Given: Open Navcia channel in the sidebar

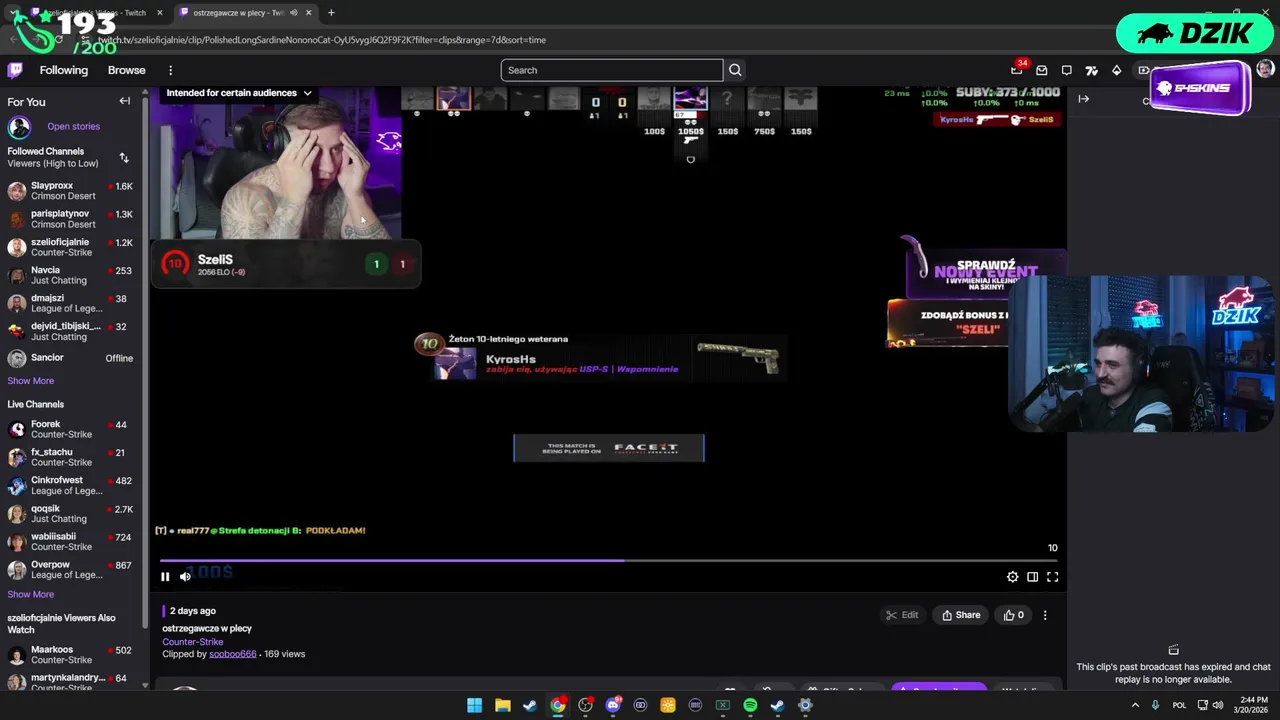Looking at the screenshot, I should (x=70, y=275).
